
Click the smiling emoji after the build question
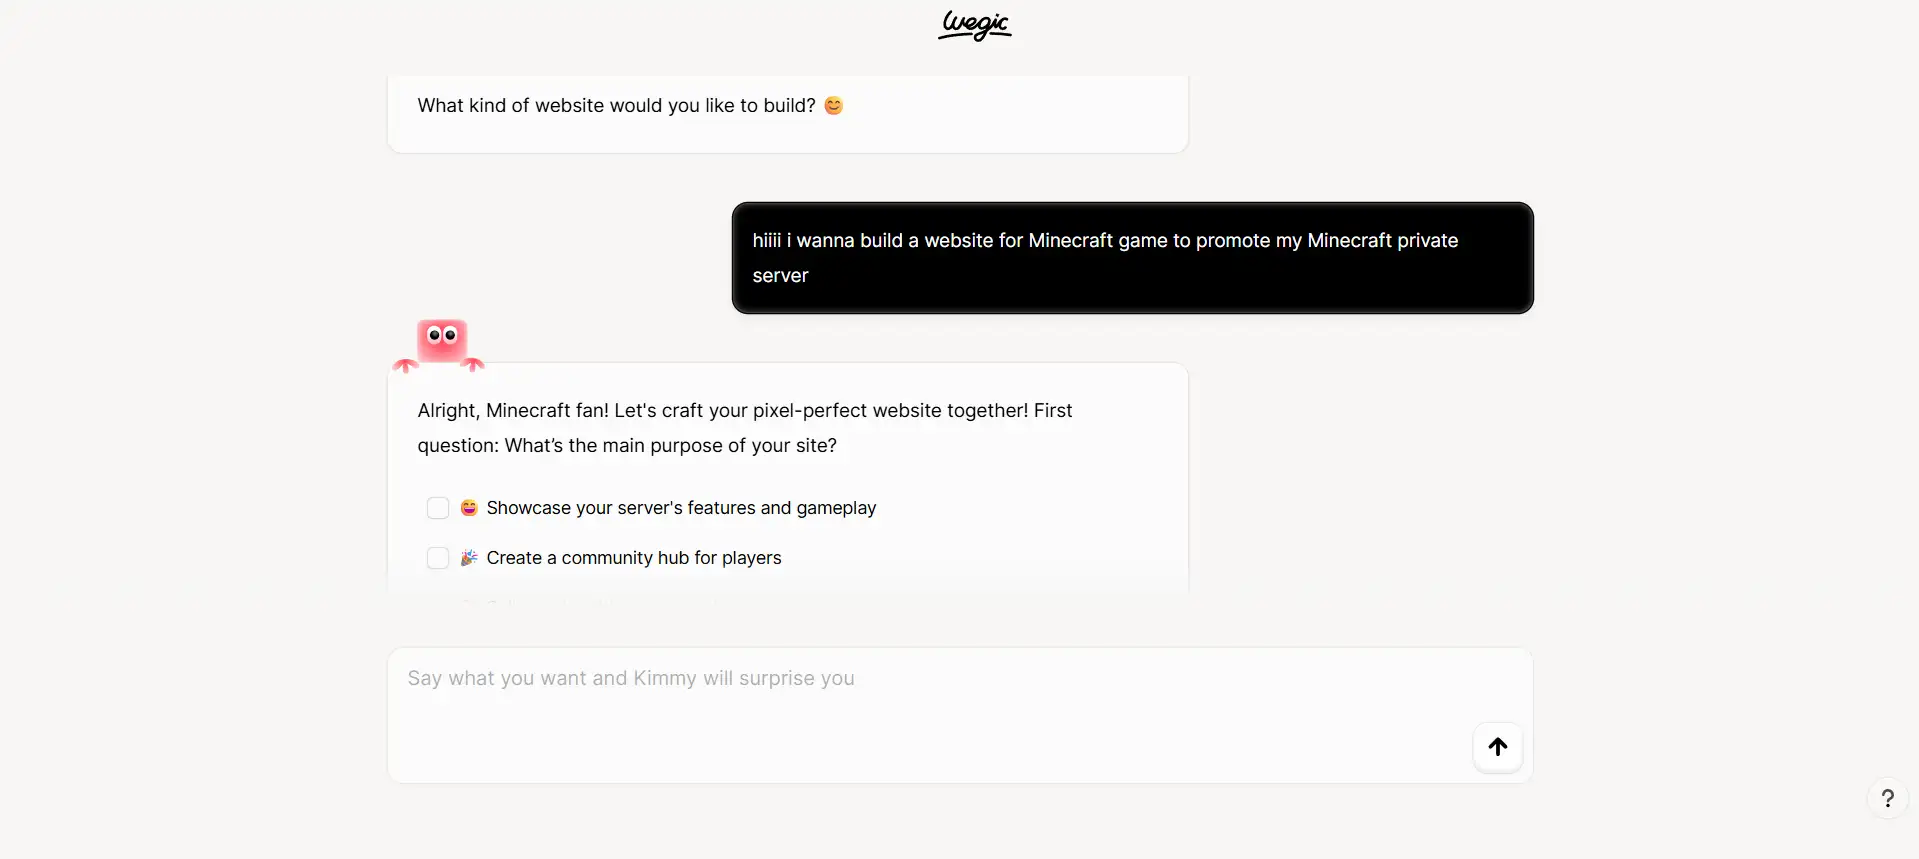(x=833, y=105)
